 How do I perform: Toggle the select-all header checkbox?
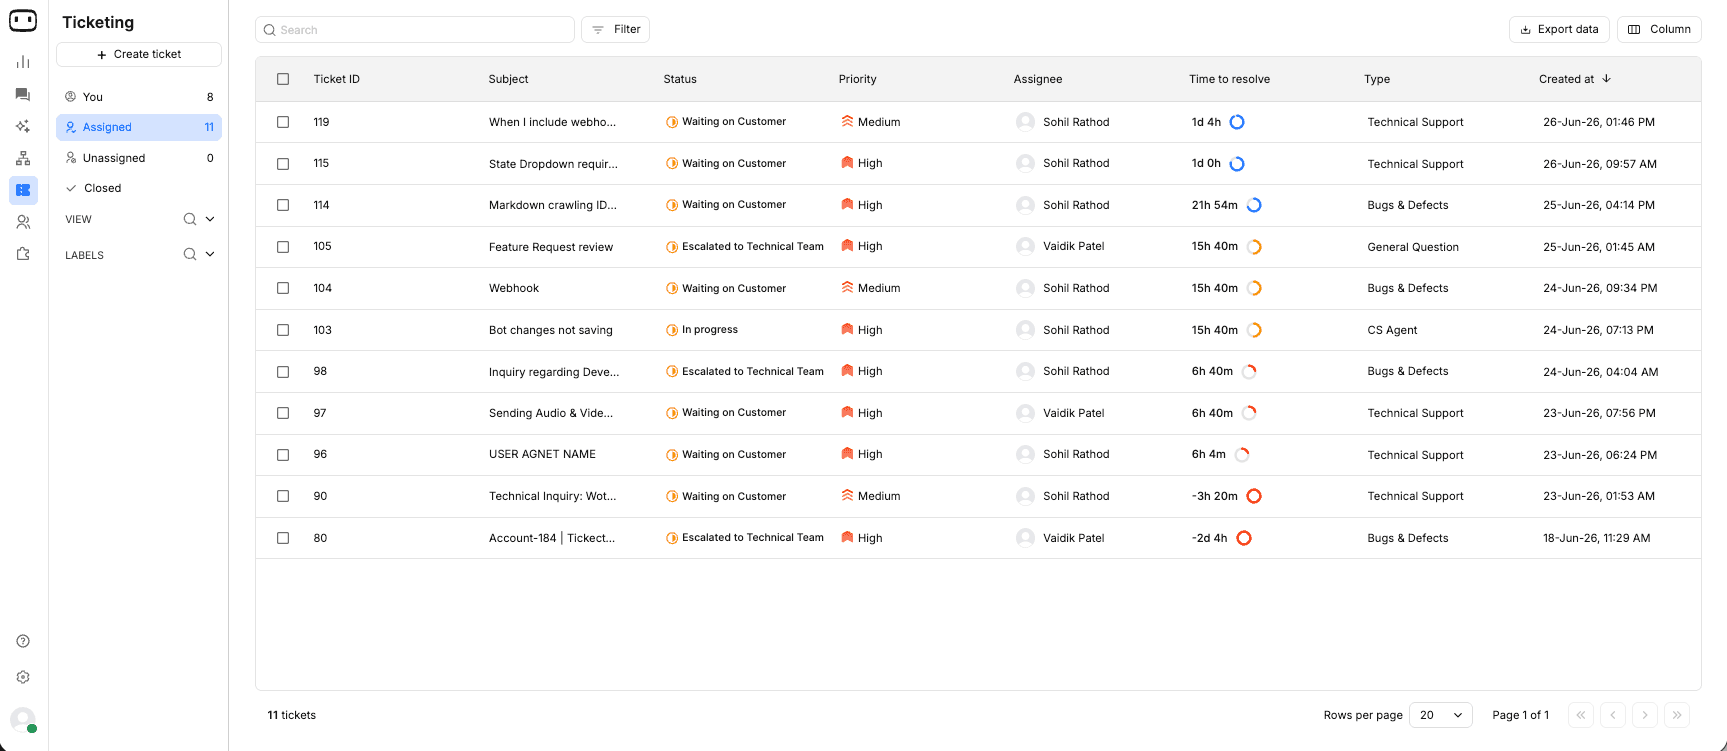(283, 79)
